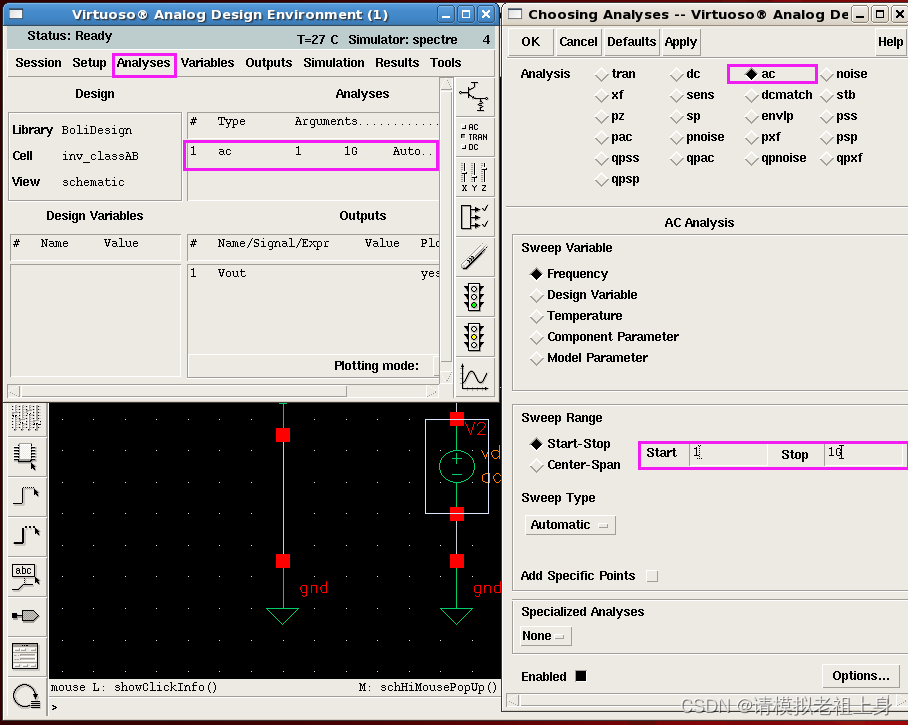This screenshot has height=725, width=908.
Task: Toggle the Enabled checkbox
Action: [581, 676]
